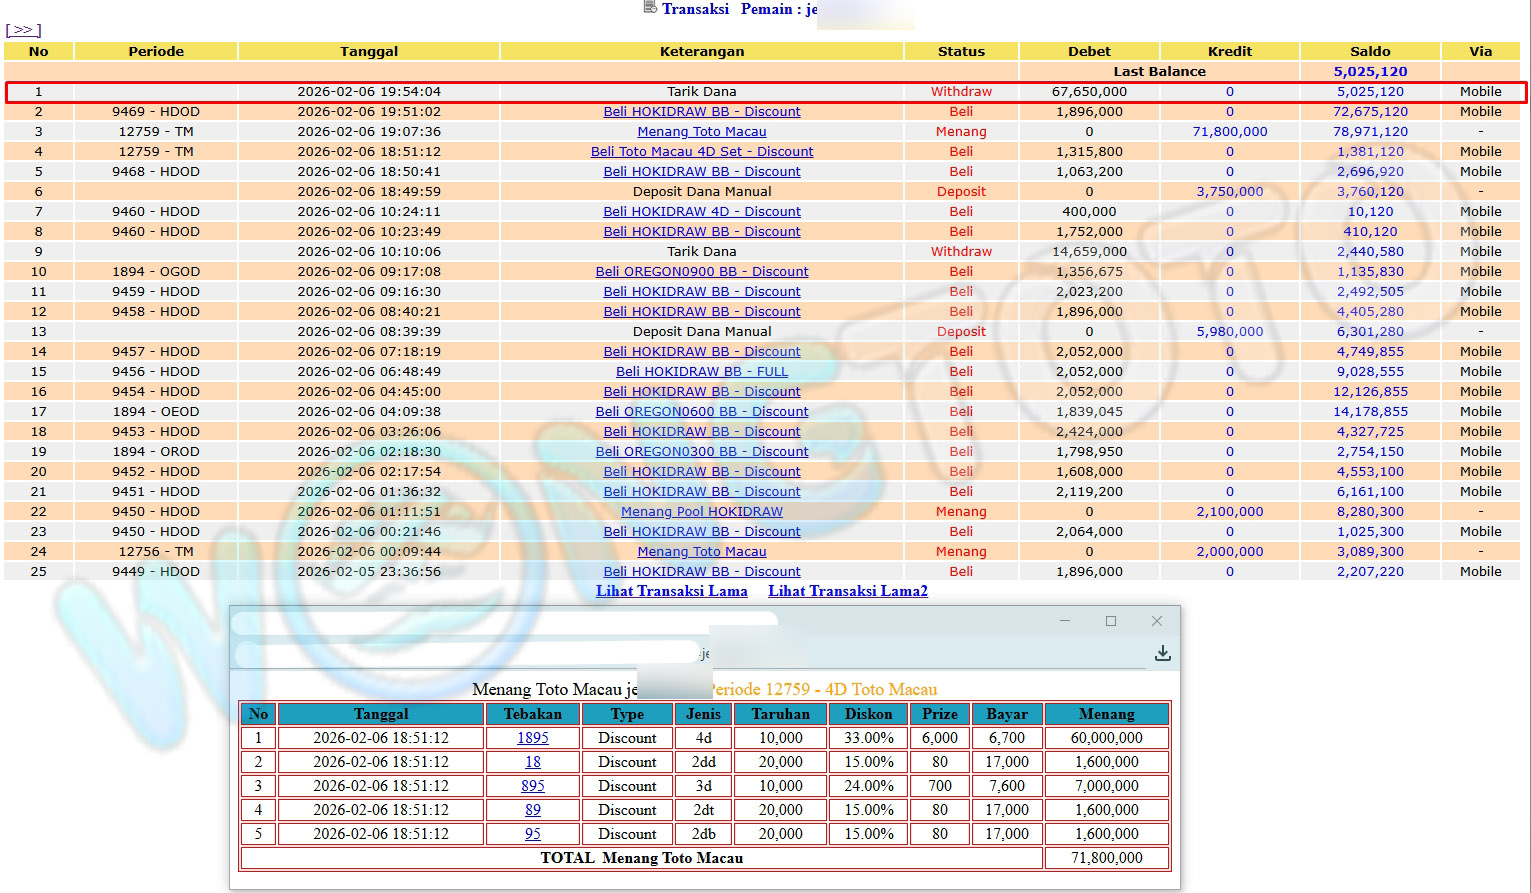The height and width of the screenshot is (893, 1531).
Task: Open Beli HOKIDRAW BB - FULL link
Action: coord(701,372)
